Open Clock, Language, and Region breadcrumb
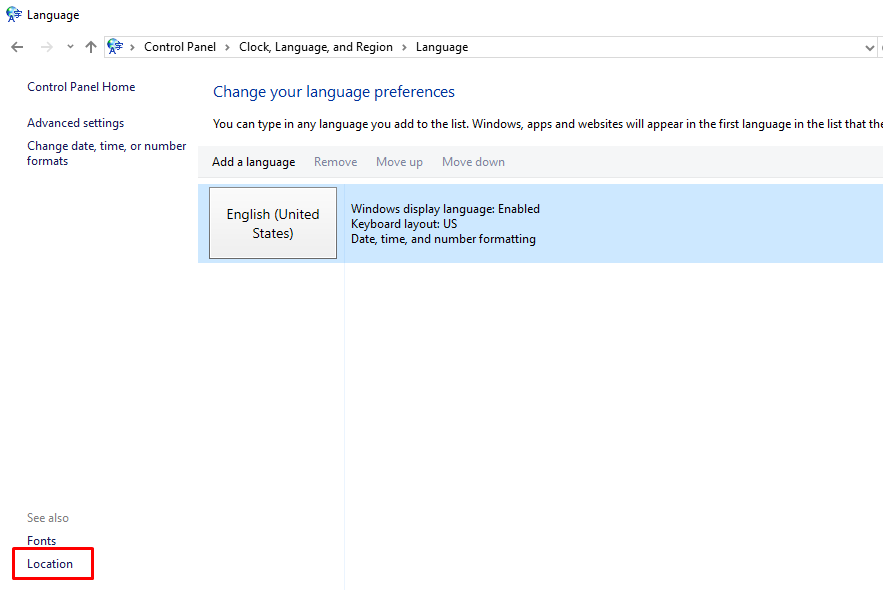Image resolution: width=883 pixels, height=590 pixels. [315, 47]
